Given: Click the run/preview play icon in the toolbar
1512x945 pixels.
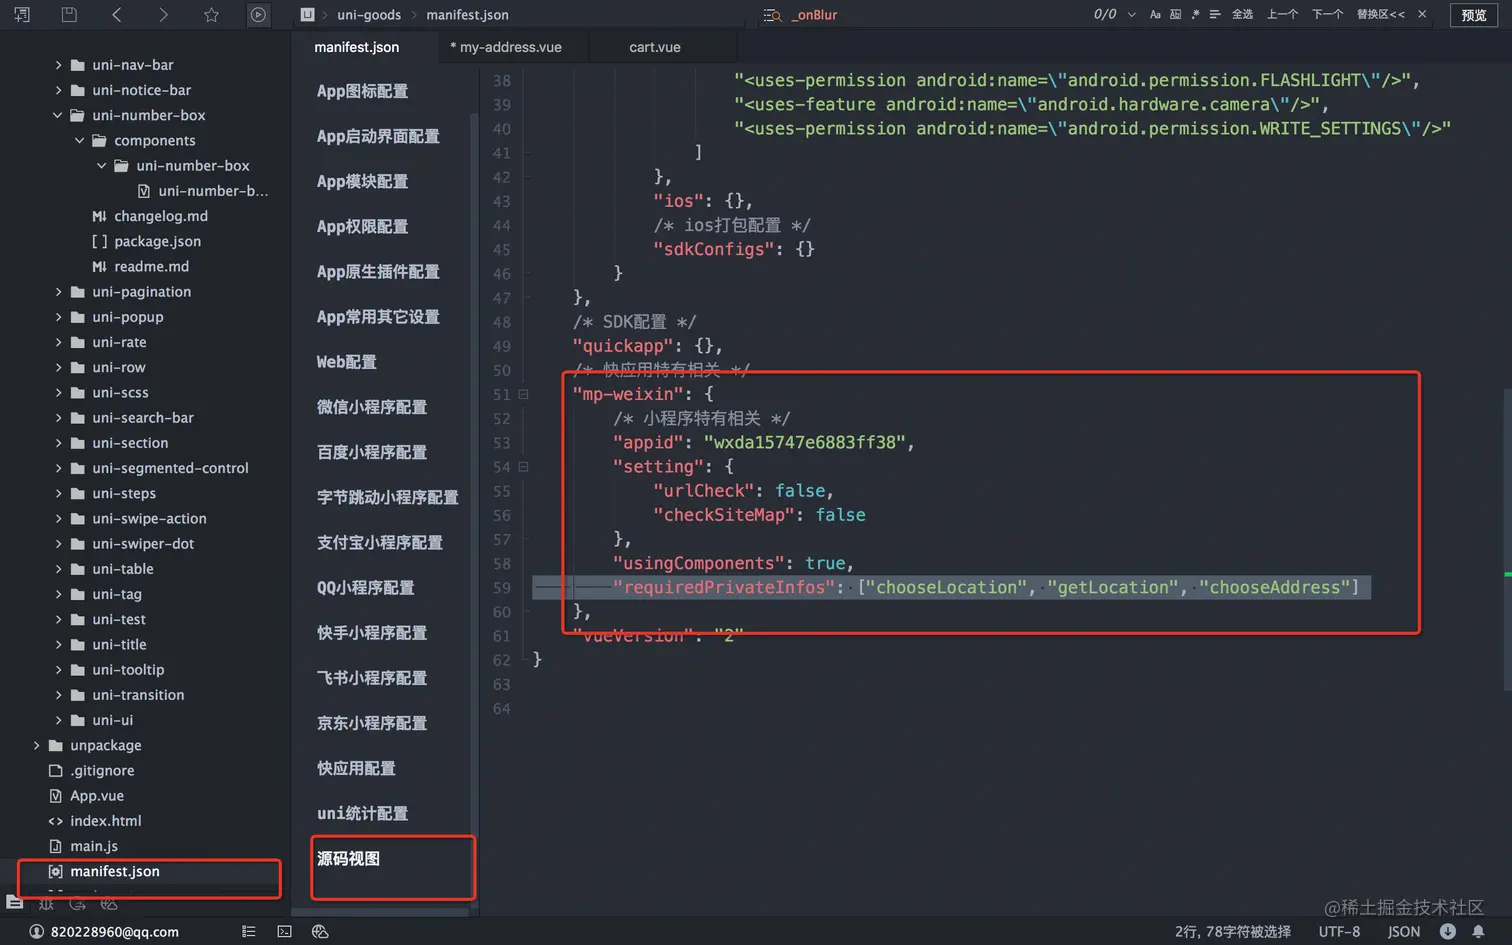Looking at the screenshot, I should click(x=256, y=15).
